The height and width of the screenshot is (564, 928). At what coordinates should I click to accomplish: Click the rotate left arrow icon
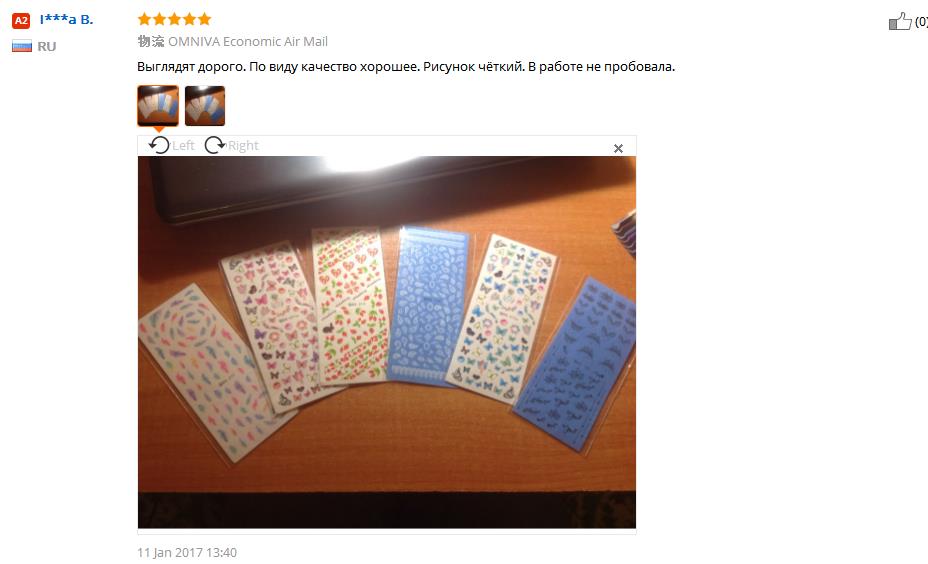tap(159, 145)
